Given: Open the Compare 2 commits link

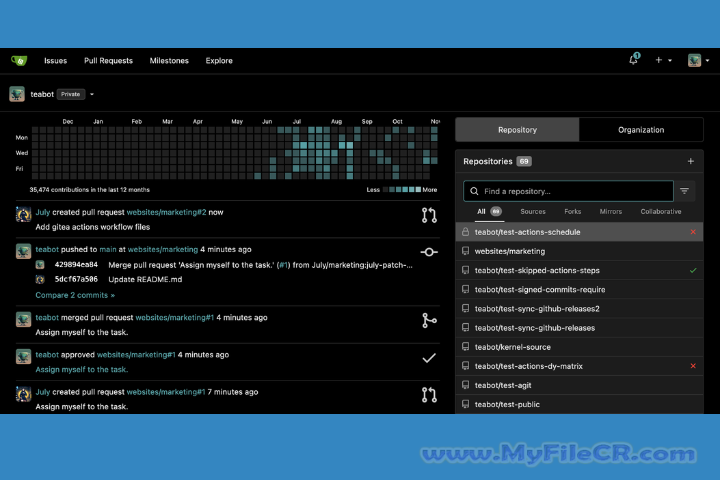Looking at the screenshot, I should (75, 295).
